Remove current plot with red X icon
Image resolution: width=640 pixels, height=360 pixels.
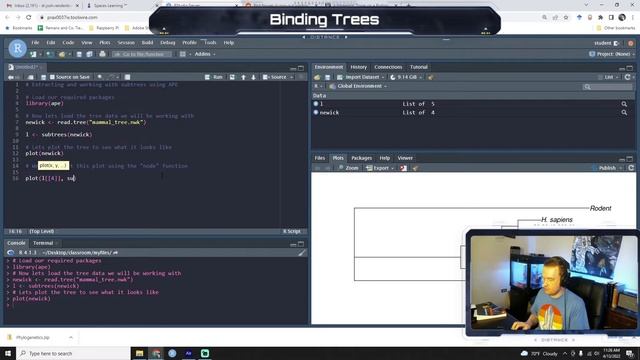403,168
